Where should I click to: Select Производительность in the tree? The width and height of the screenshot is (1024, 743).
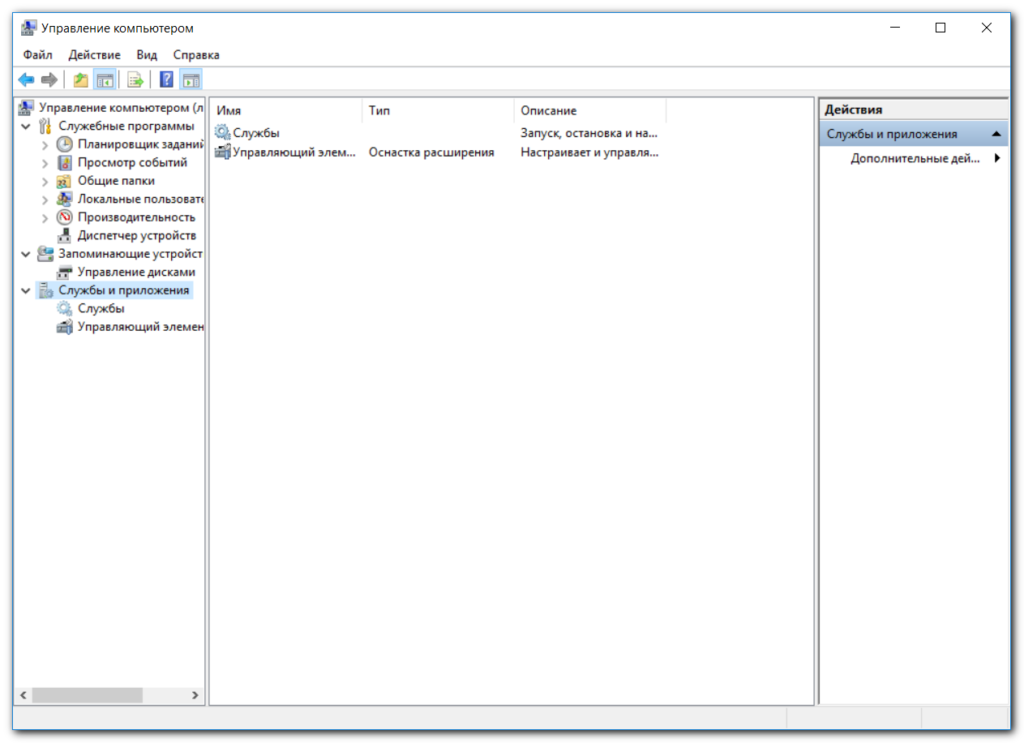pyautogui.click(x=136, y=217)
